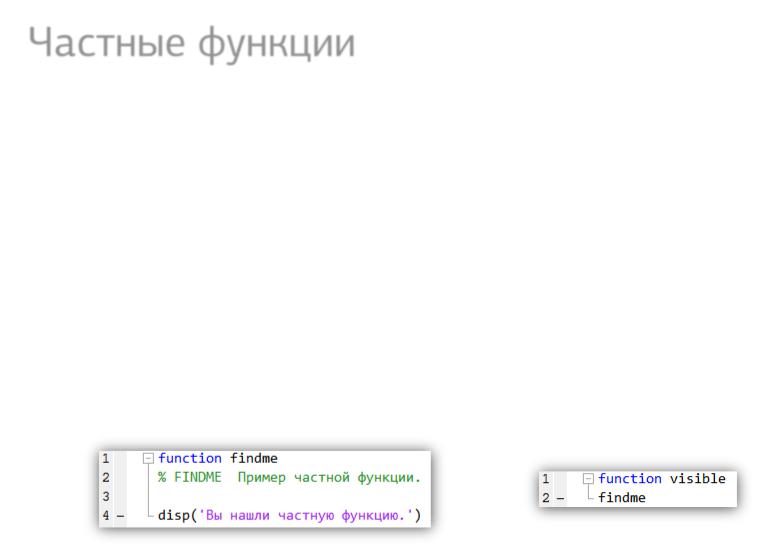This screenshot has height=548, width=757.
Task: Click 'function' keyword before visible
Action: (630, 478)
